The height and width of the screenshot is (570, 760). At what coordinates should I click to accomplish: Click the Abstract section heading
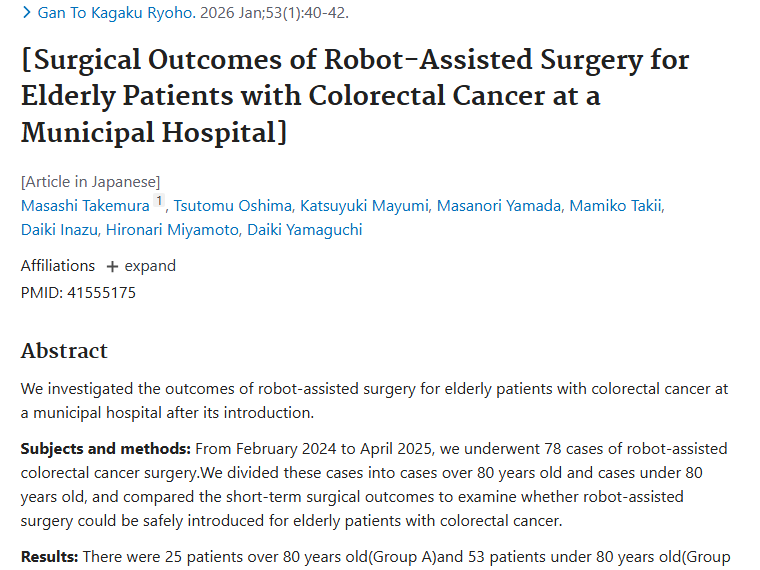[64, 351]
